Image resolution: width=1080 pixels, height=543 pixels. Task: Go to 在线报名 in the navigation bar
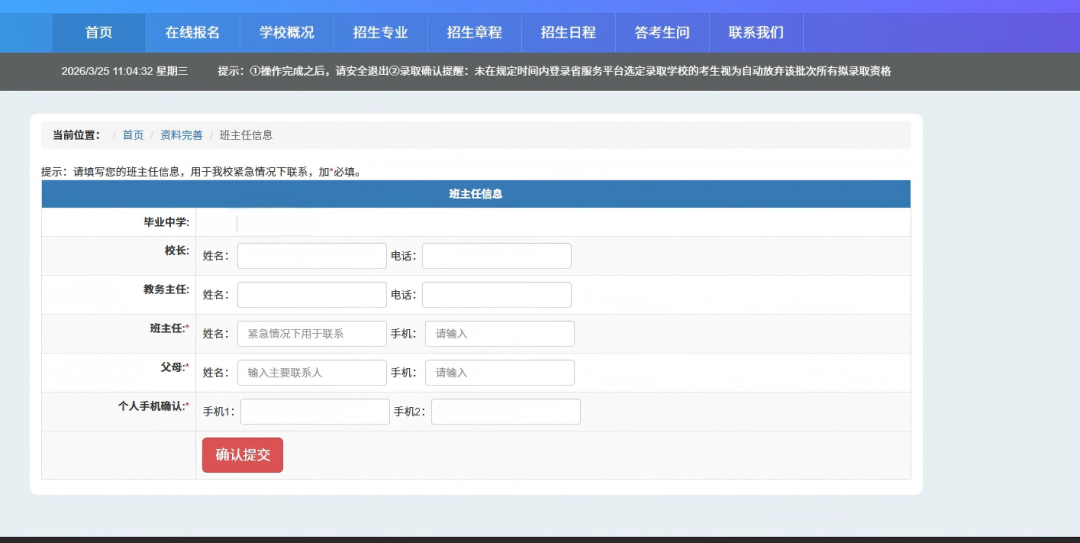point(192,32)
